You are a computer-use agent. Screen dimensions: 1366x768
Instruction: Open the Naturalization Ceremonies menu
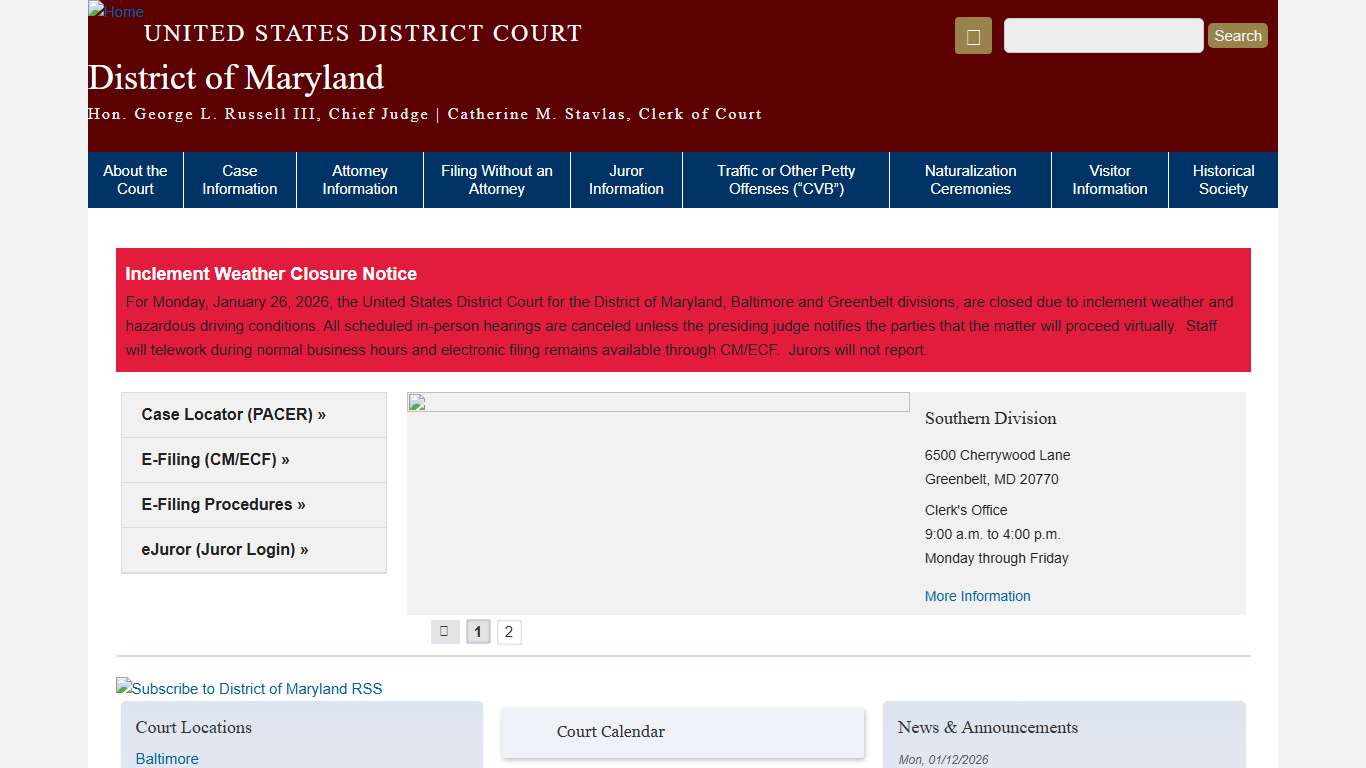[969, 179]
